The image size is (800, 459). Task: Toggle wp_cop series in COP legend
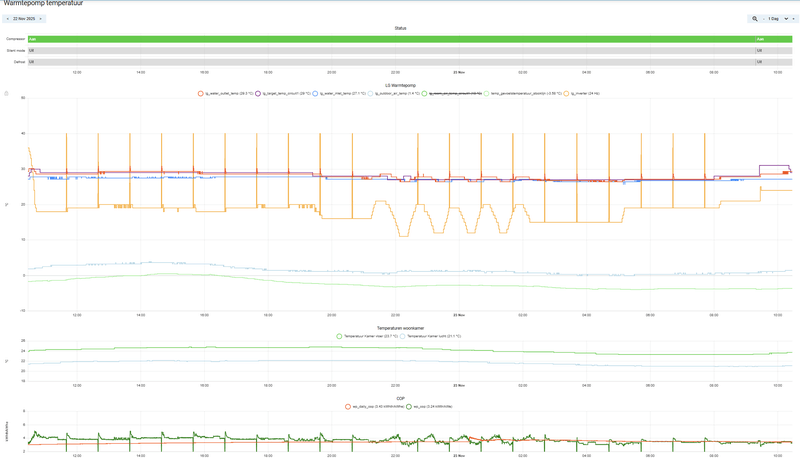tap(430, 407)
